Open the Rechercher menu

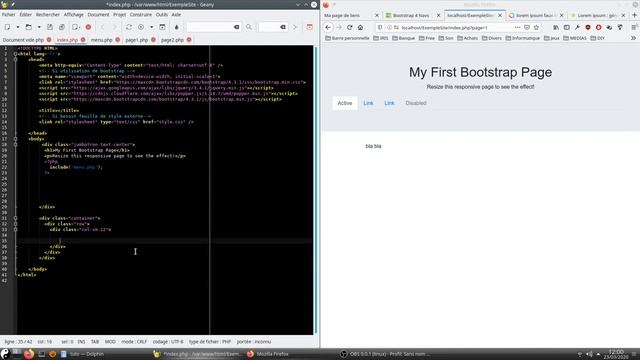[x=48, y=14]
